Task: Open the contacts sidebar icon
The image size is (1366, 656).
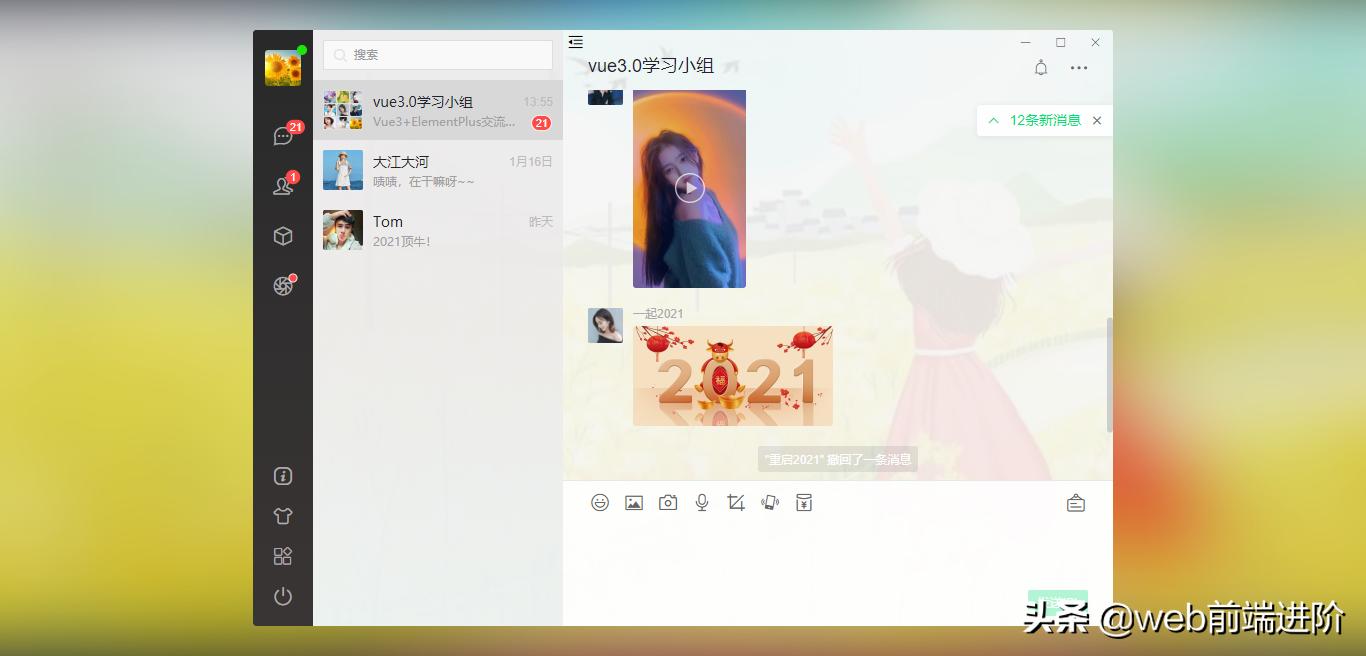Action: tap(283, 186)
